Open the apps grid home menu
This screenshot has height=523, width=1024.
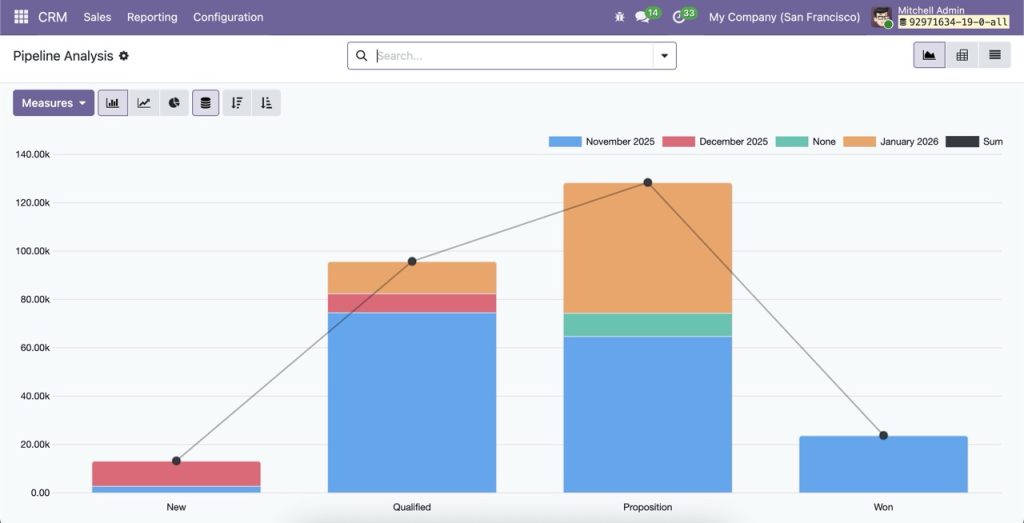[x=21, y=17]
